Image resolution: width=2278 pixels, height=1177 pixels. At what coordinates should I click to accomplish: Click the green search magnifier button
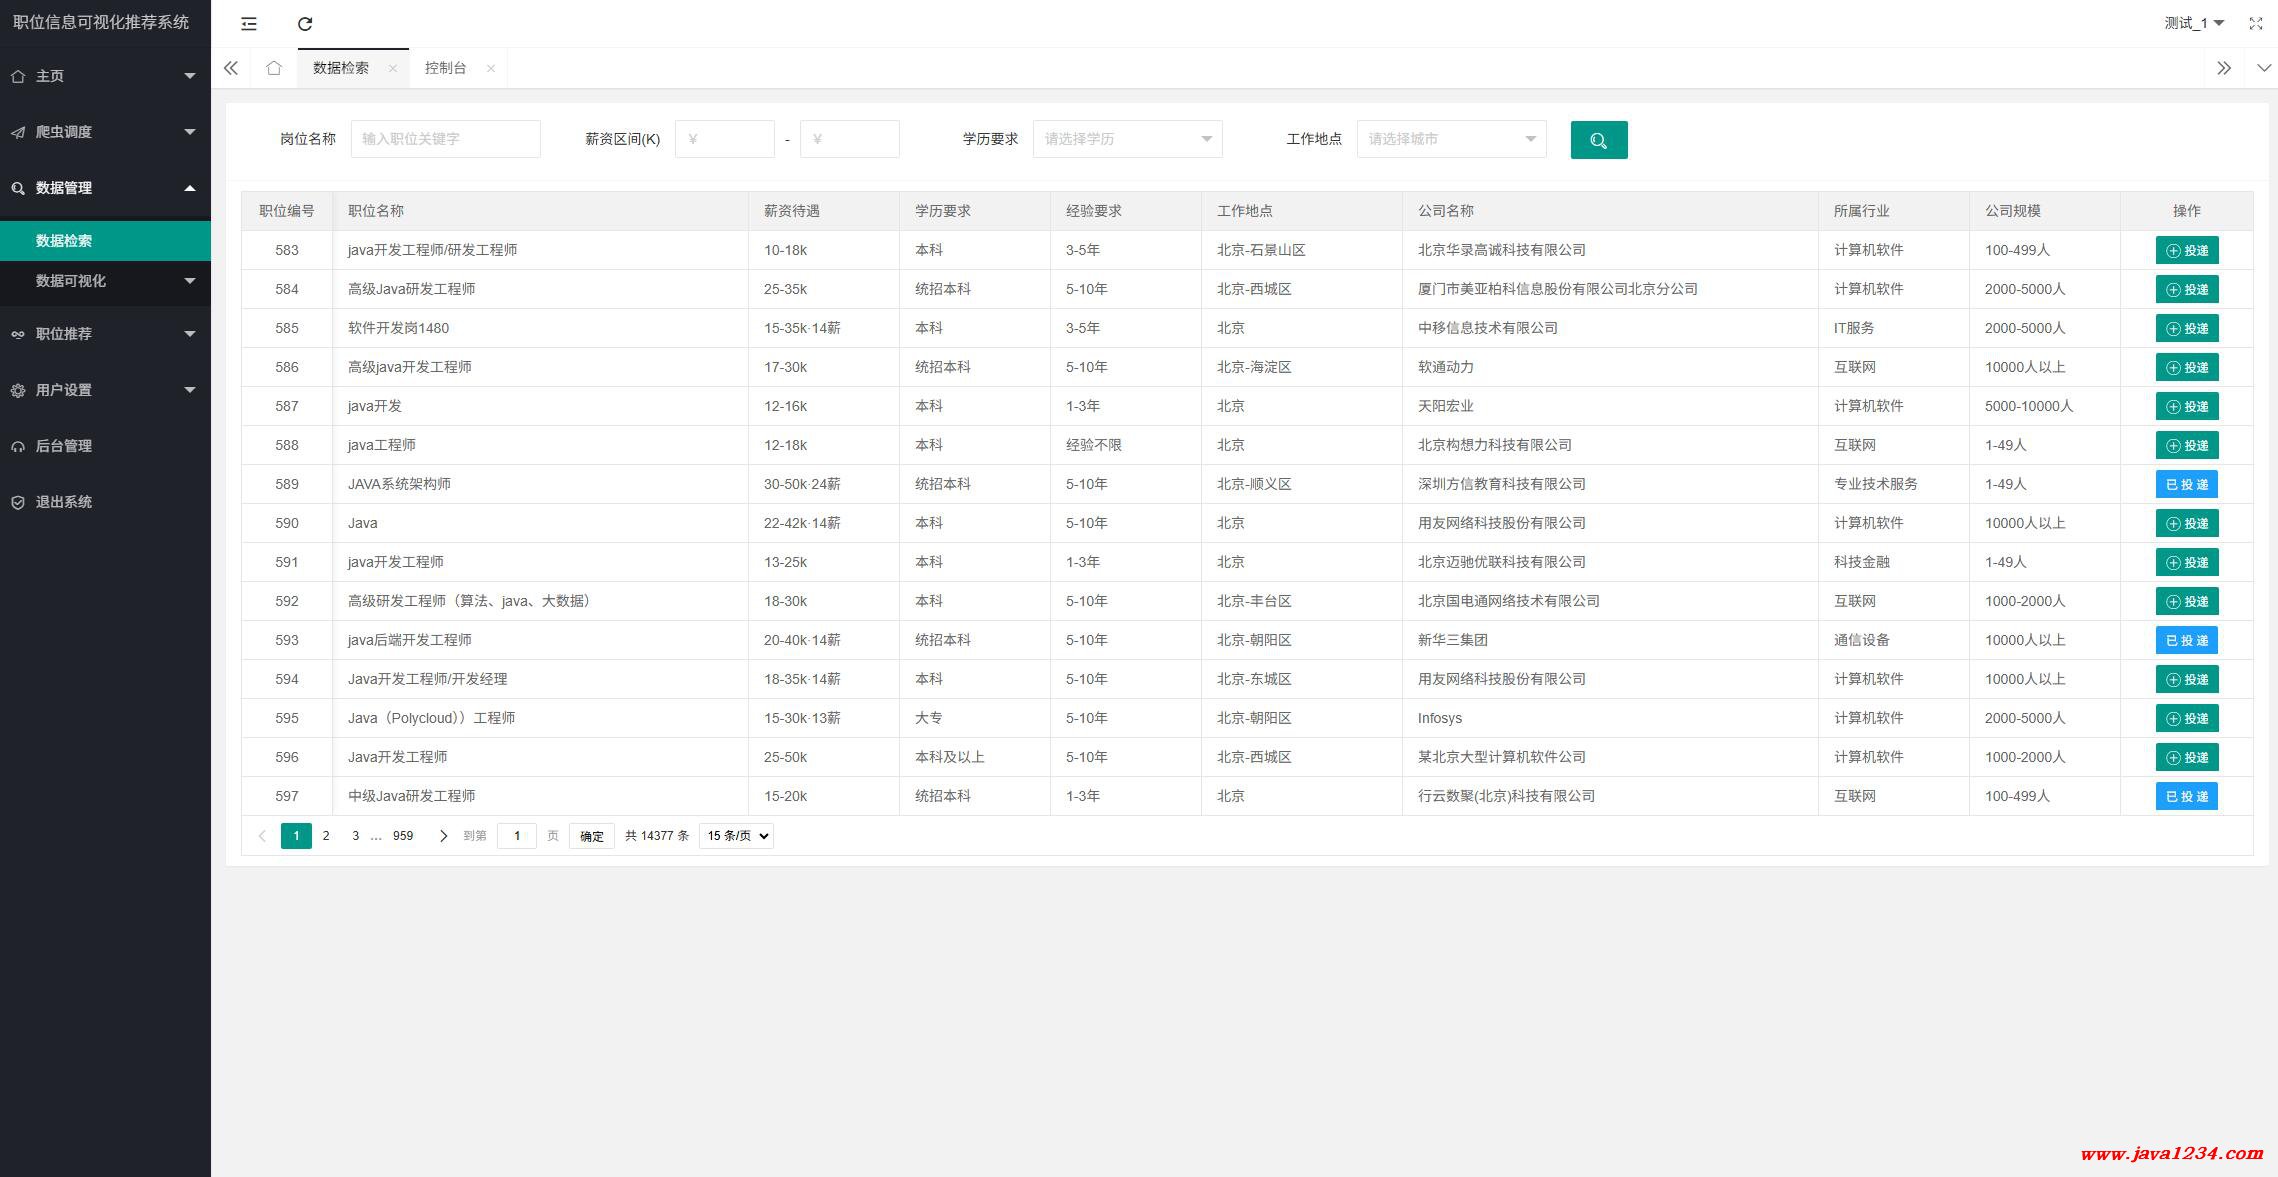[1598, 140]
